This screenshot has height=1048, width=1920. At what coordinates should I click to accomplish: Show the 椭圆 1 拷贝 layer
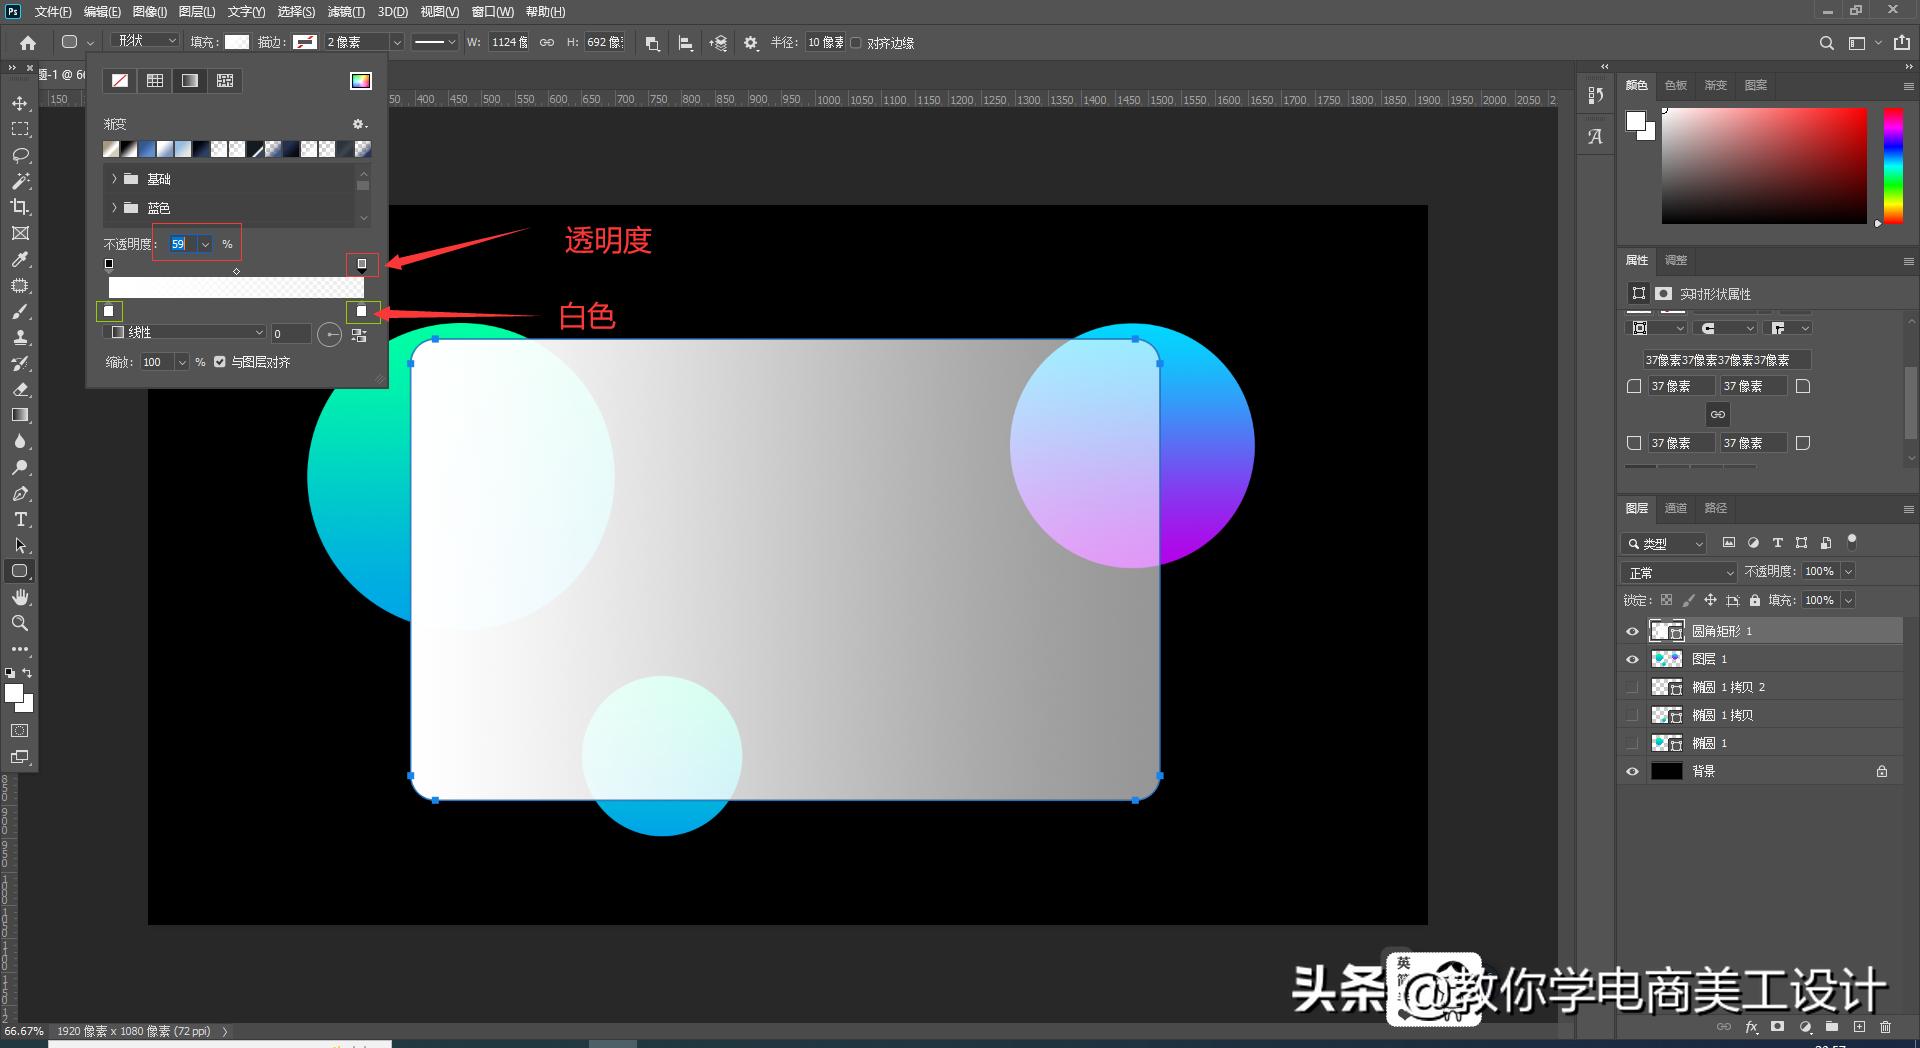[1633, 715]
